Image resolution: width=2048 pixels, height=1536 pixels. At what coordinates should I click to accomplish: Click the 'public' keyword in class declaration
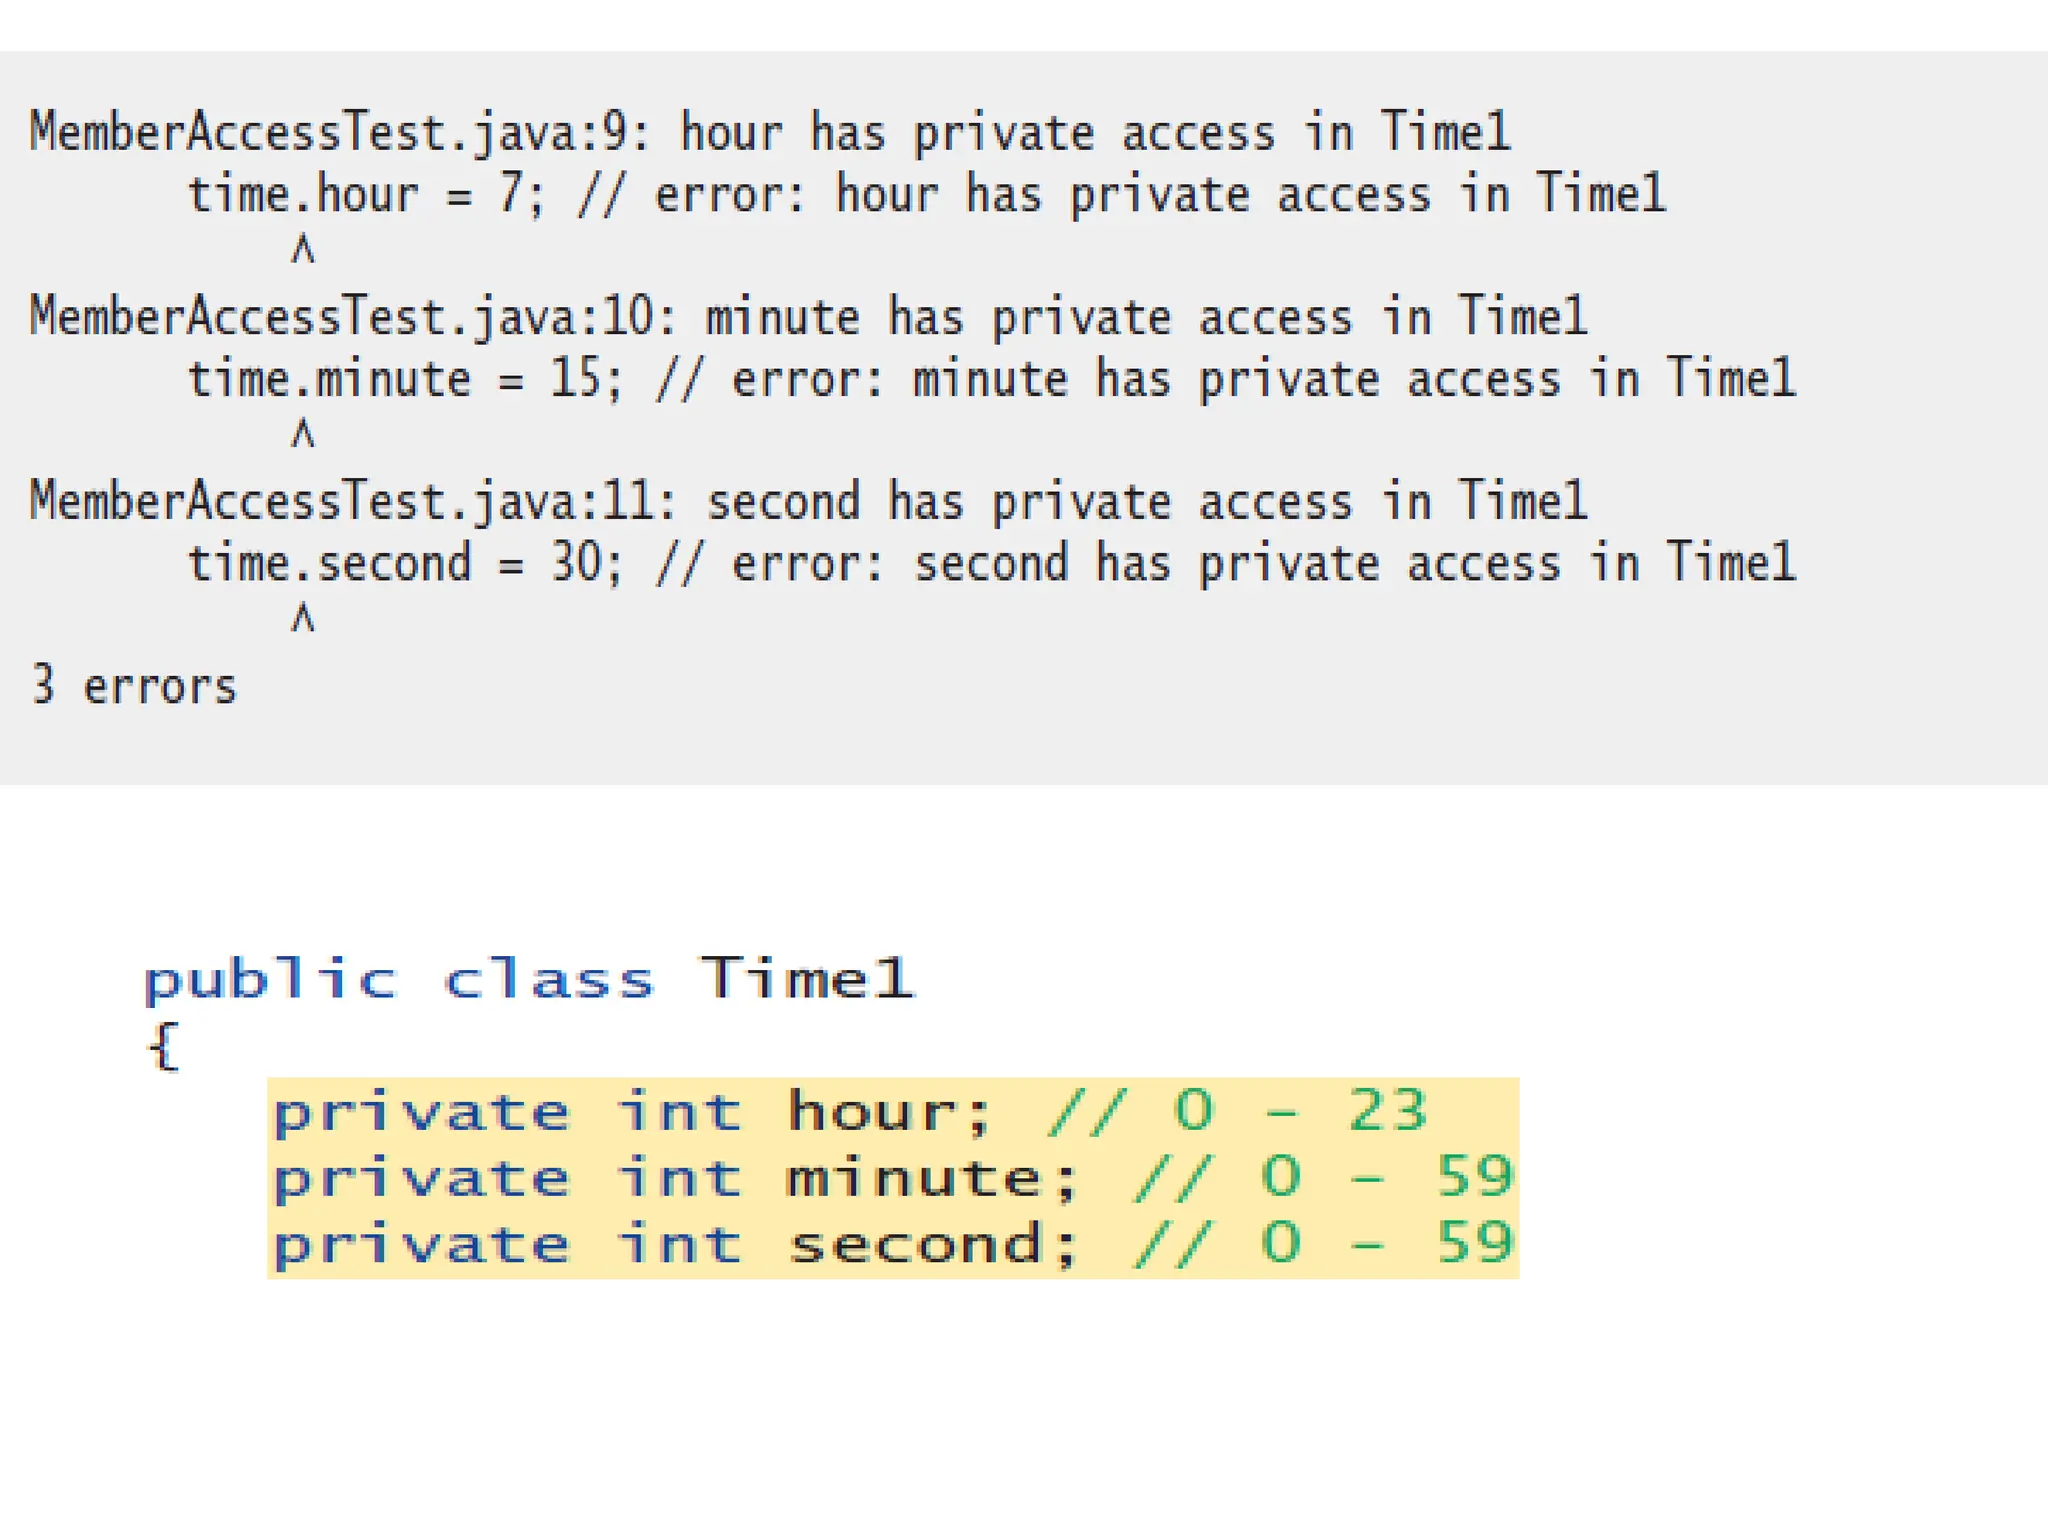click(x=271, y=979)
